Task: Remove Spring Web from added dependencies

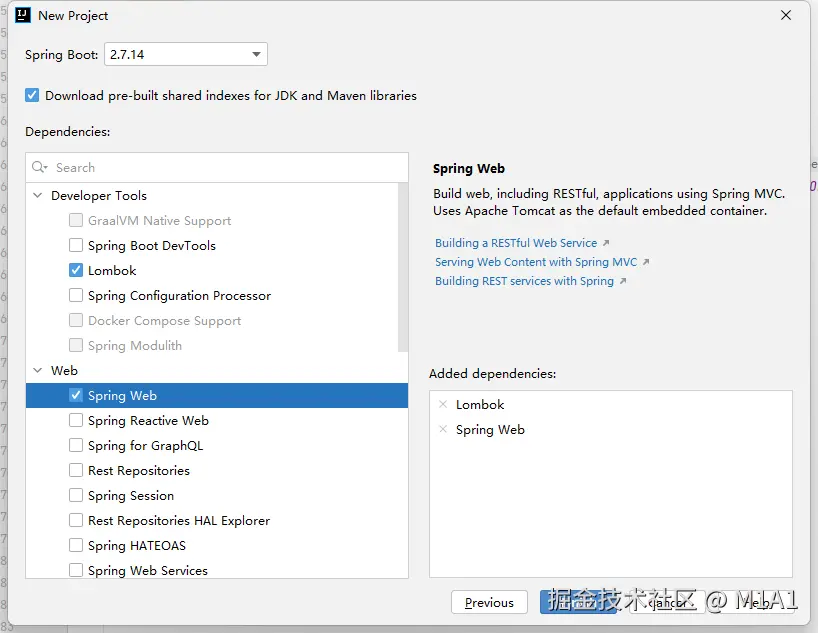Action: (443, 429)
